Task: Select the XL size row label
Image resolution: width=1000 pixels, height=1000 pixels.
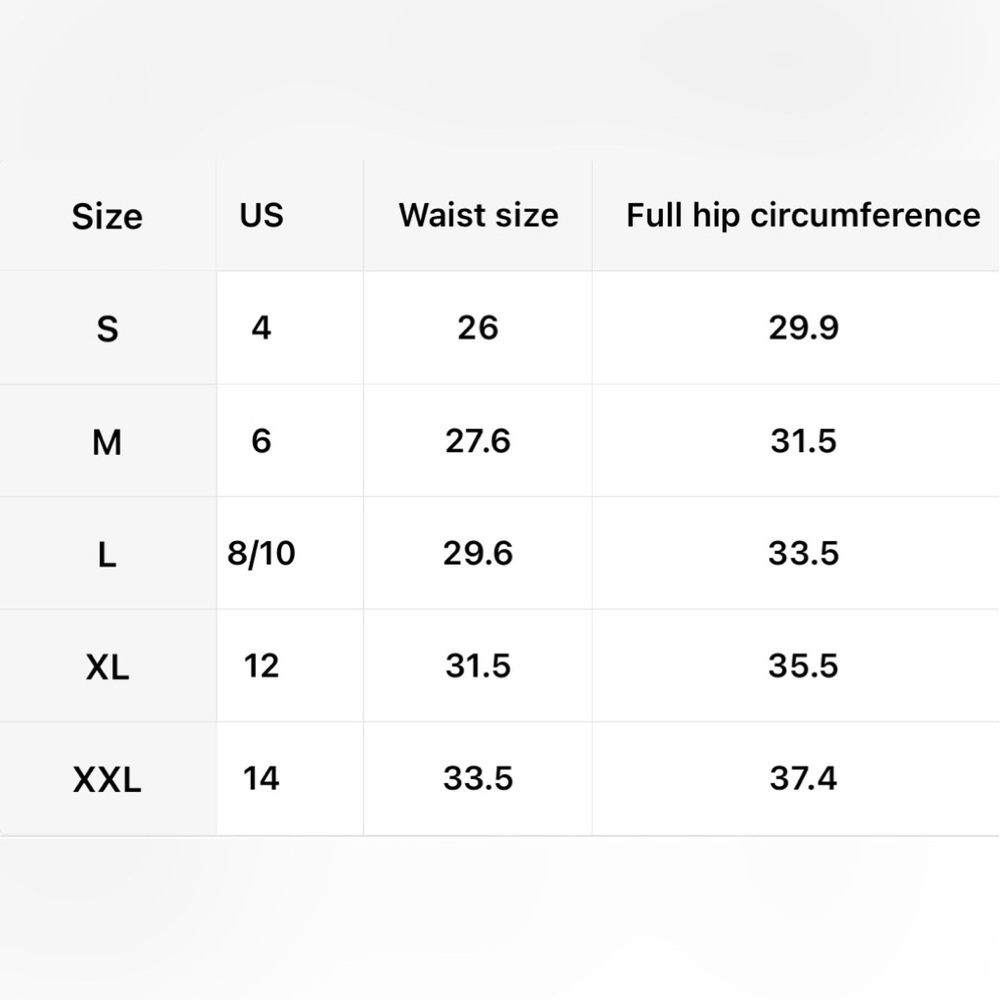Action: (x=107, y=667)
